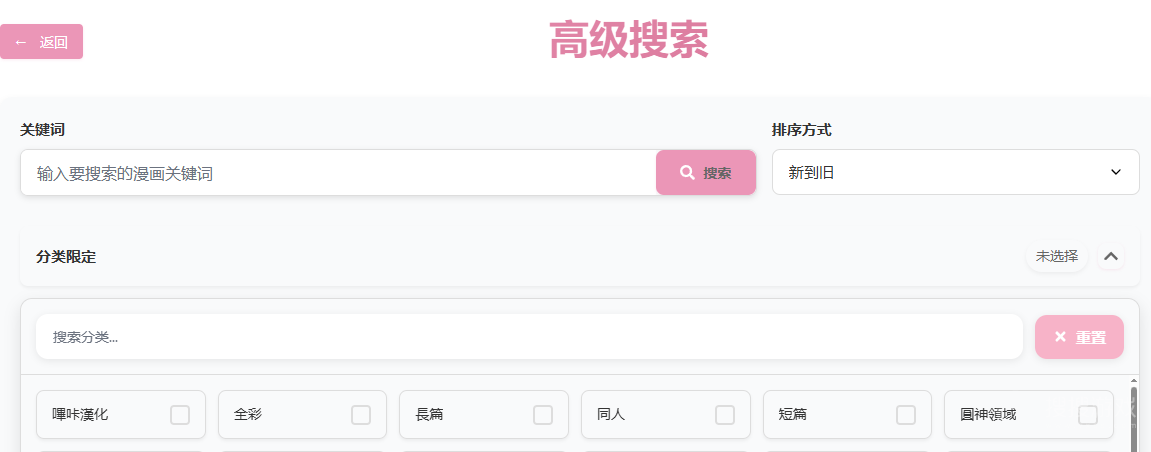Enable the 全彩 category checkbox
This screenshot has height=452, width=1151.
[361, 415]
